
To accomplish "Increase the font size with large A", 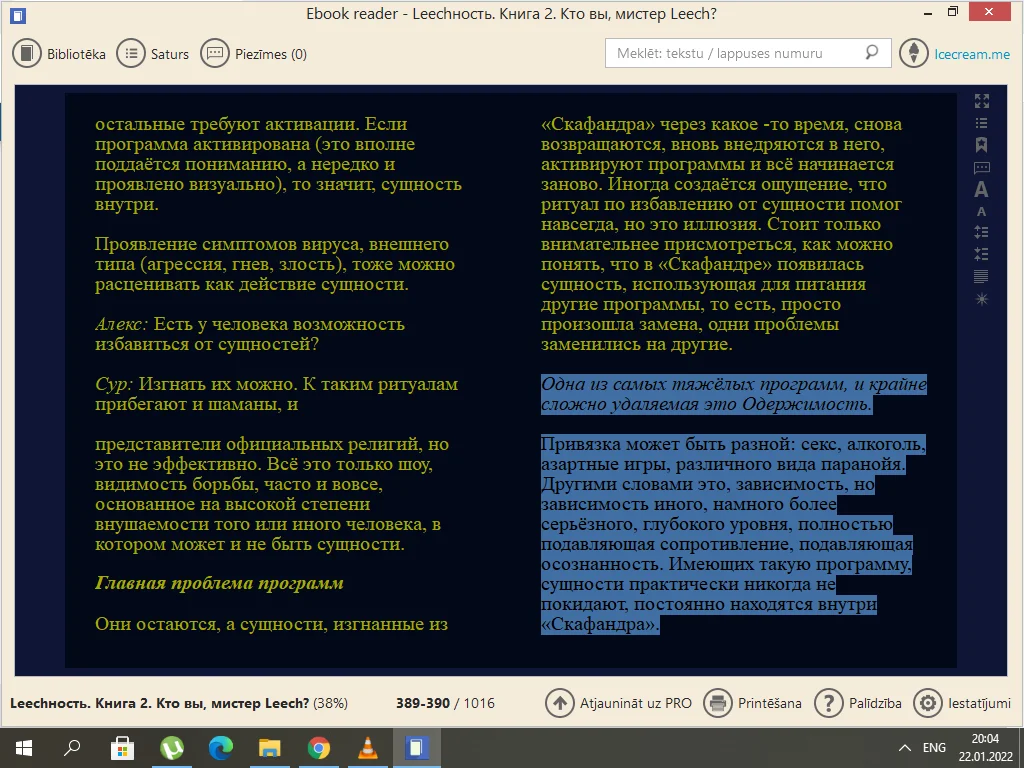I will click(x=981, y=189).
